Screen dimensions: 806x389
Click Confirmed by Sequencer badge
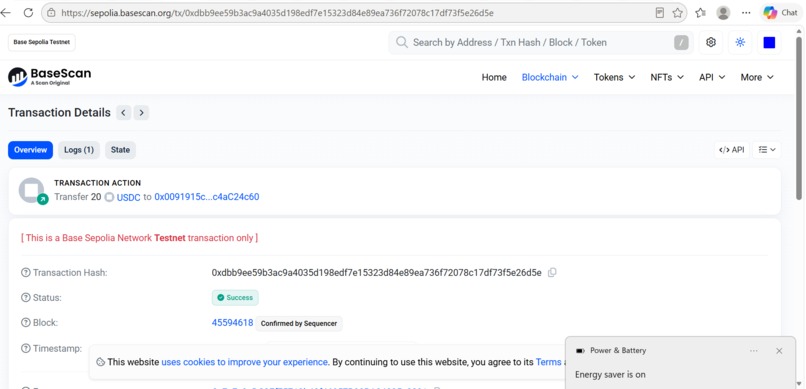(299, 324)
